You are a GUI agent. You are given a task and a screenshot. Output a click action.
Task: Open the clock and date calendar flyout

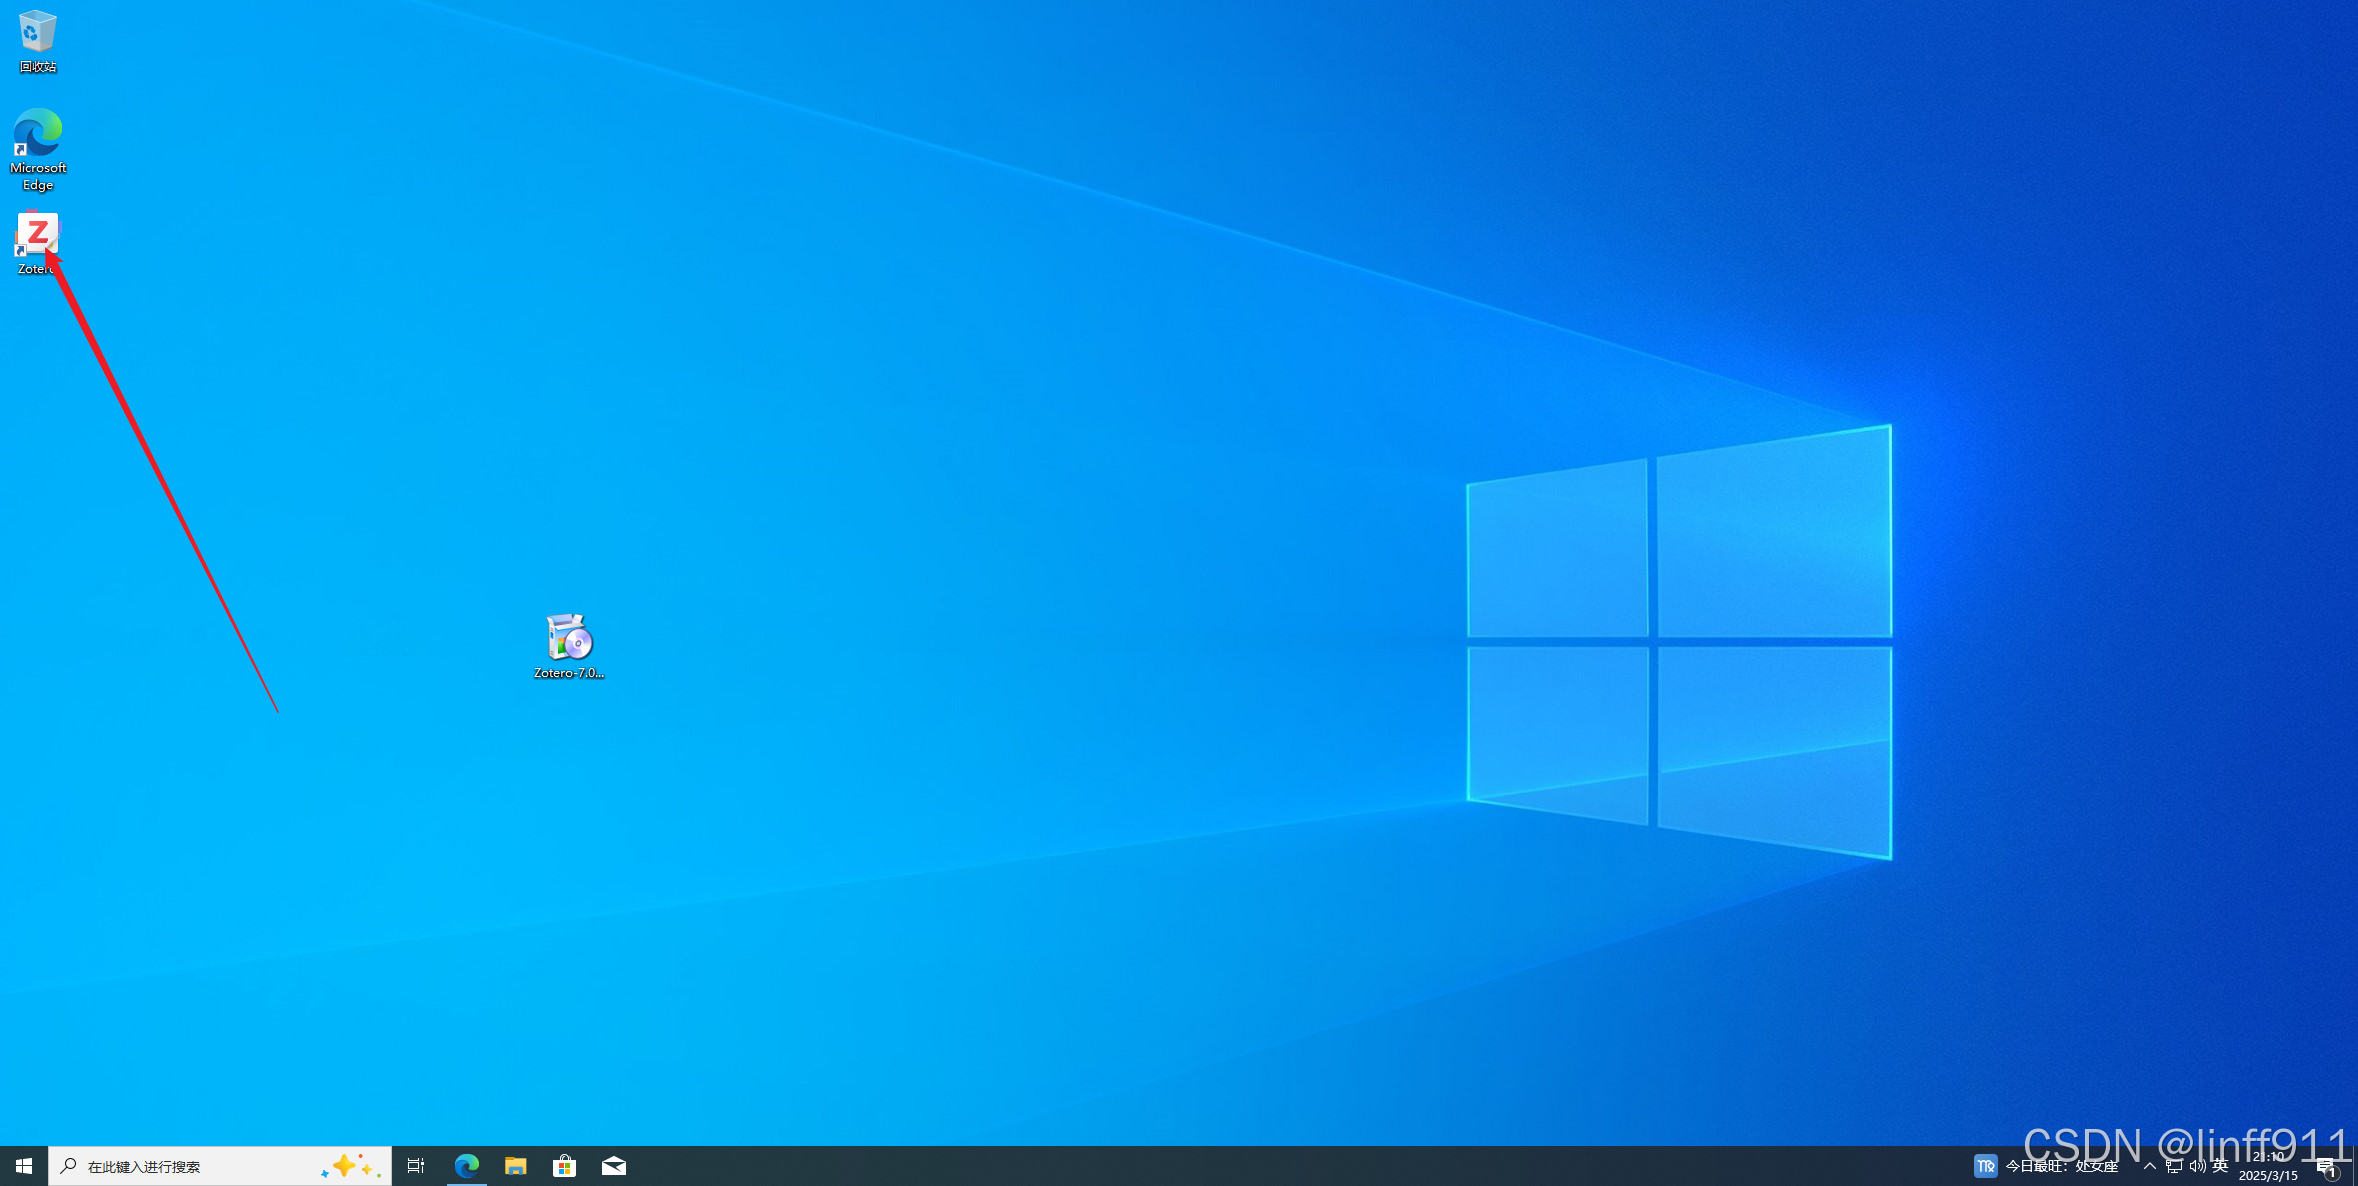2268,1166
